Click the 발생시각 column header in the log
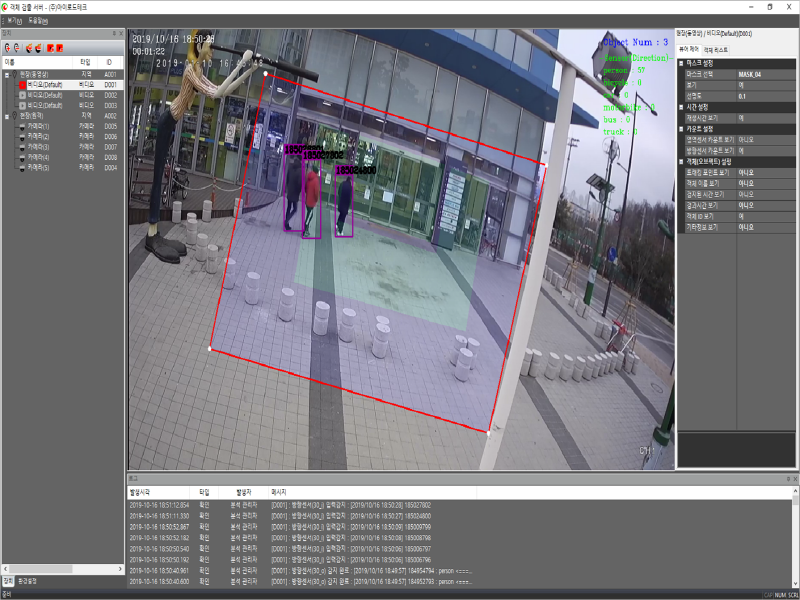This screenshot has width=800, height=600. (140, 493)
